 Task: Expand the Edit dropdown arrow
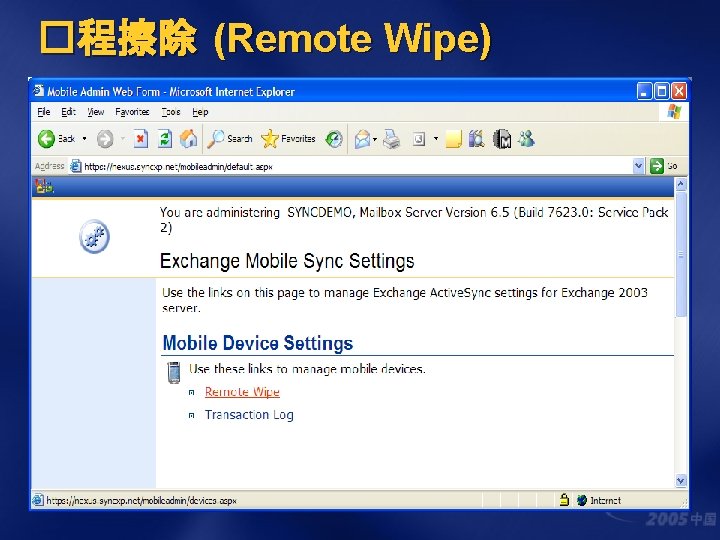coord(436,138)
